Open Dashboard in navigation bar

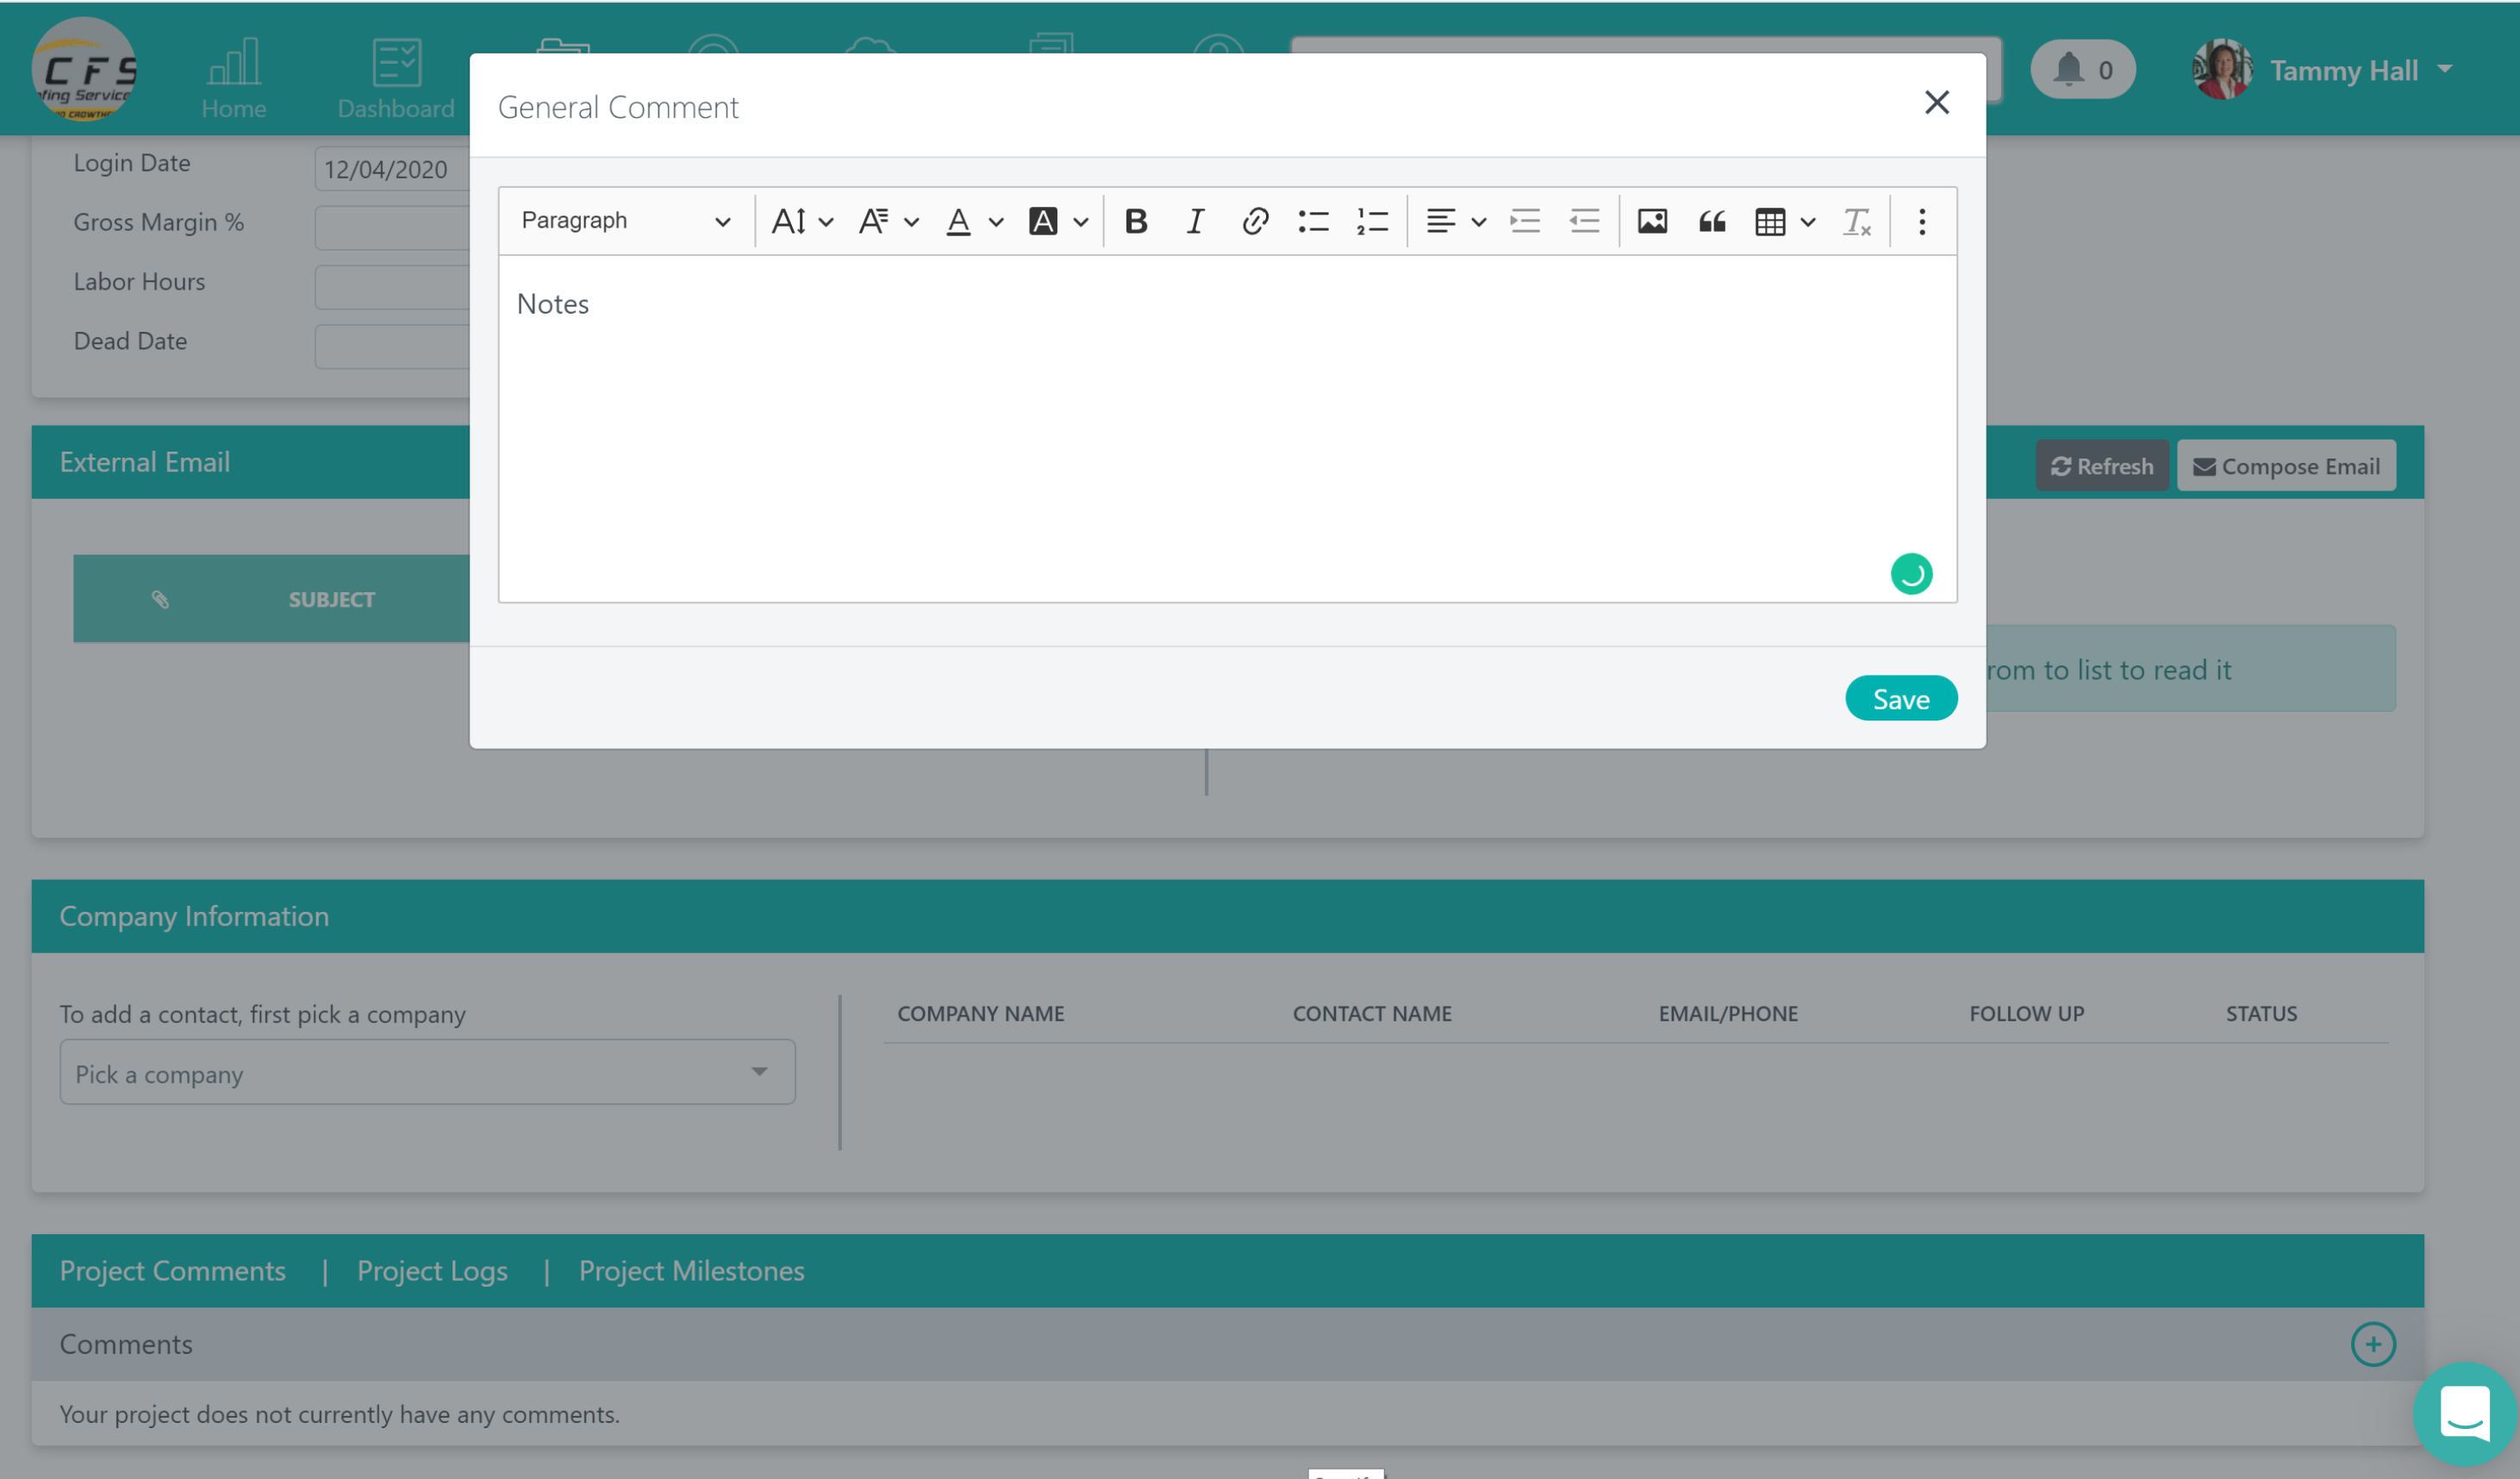[x=396, y=78]
